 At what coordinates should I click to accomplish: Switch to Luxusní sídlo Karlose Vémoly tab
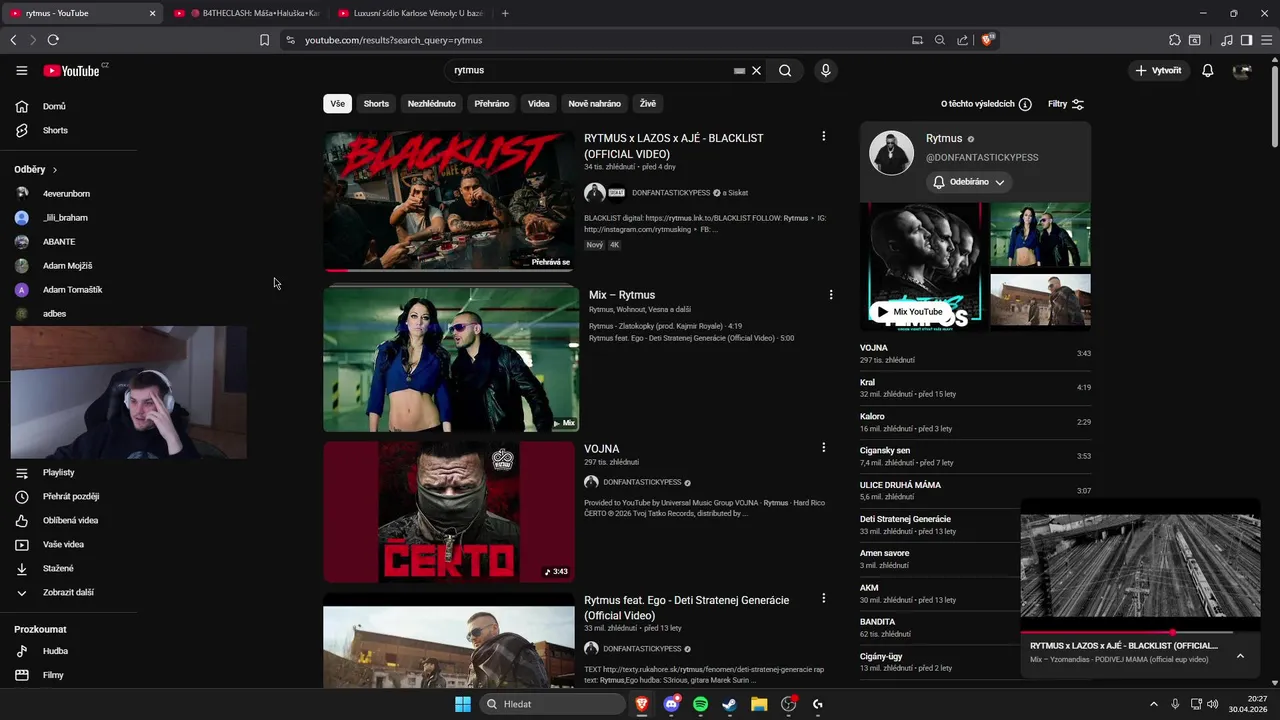pos(410,13)
